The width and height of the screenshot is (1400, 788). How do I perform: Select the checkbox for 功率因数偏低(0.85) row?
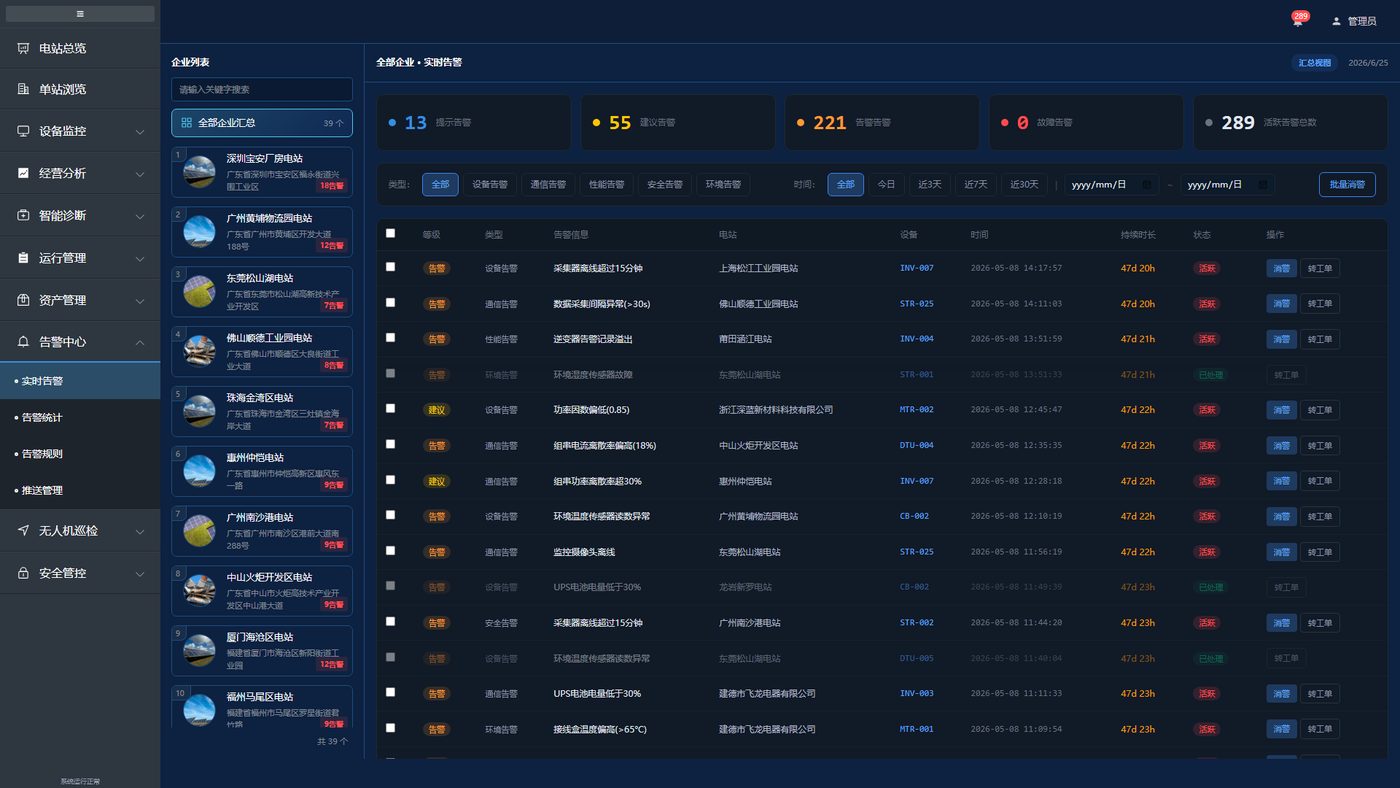point(391,408)
